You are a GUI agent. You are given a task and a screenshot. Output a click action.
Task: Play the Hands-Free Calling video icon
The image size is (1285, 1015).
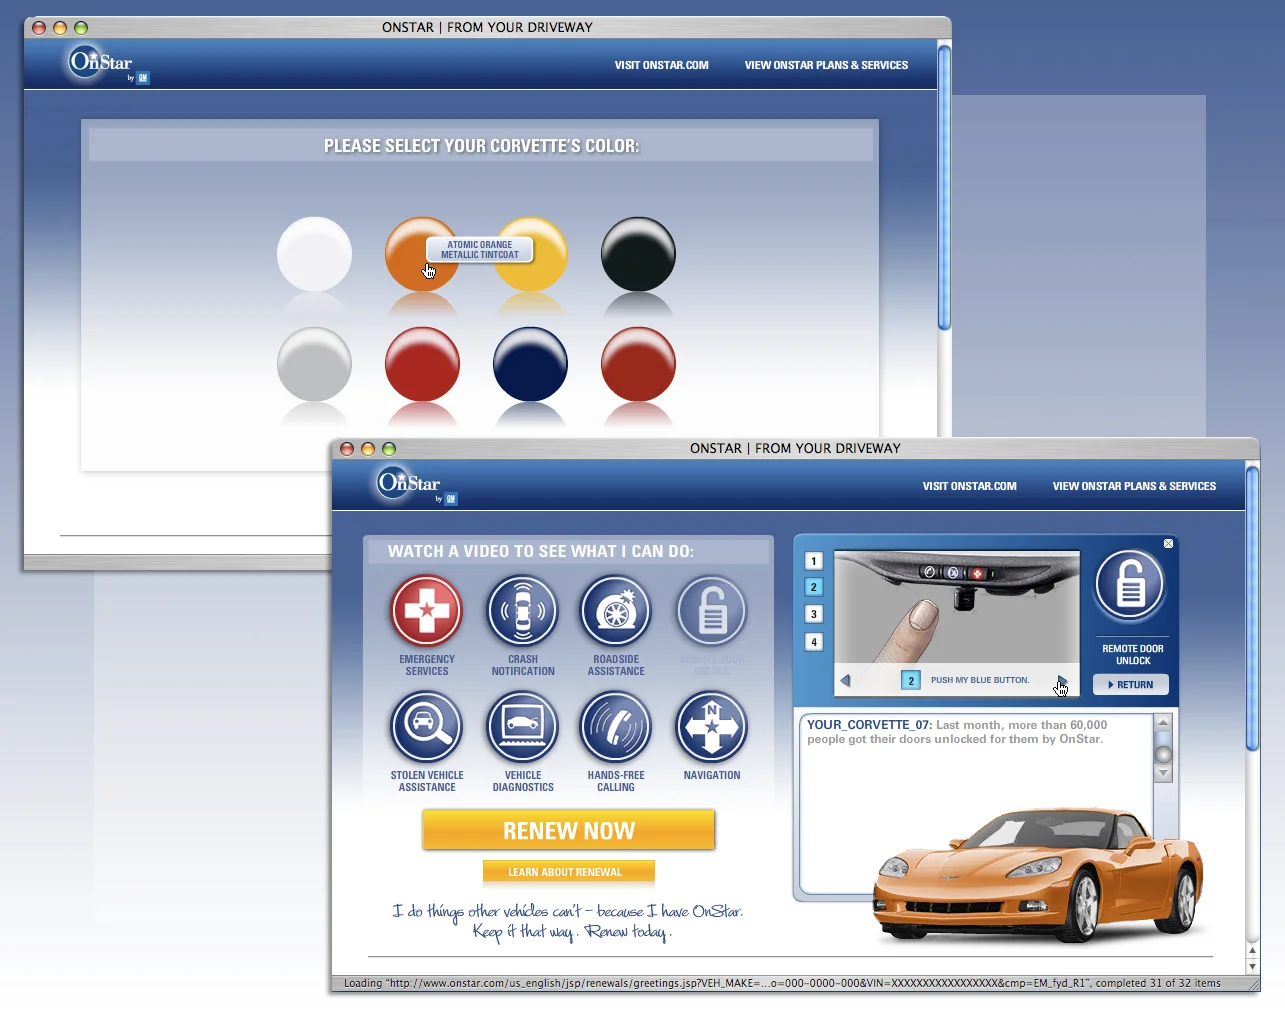(616, 726)
